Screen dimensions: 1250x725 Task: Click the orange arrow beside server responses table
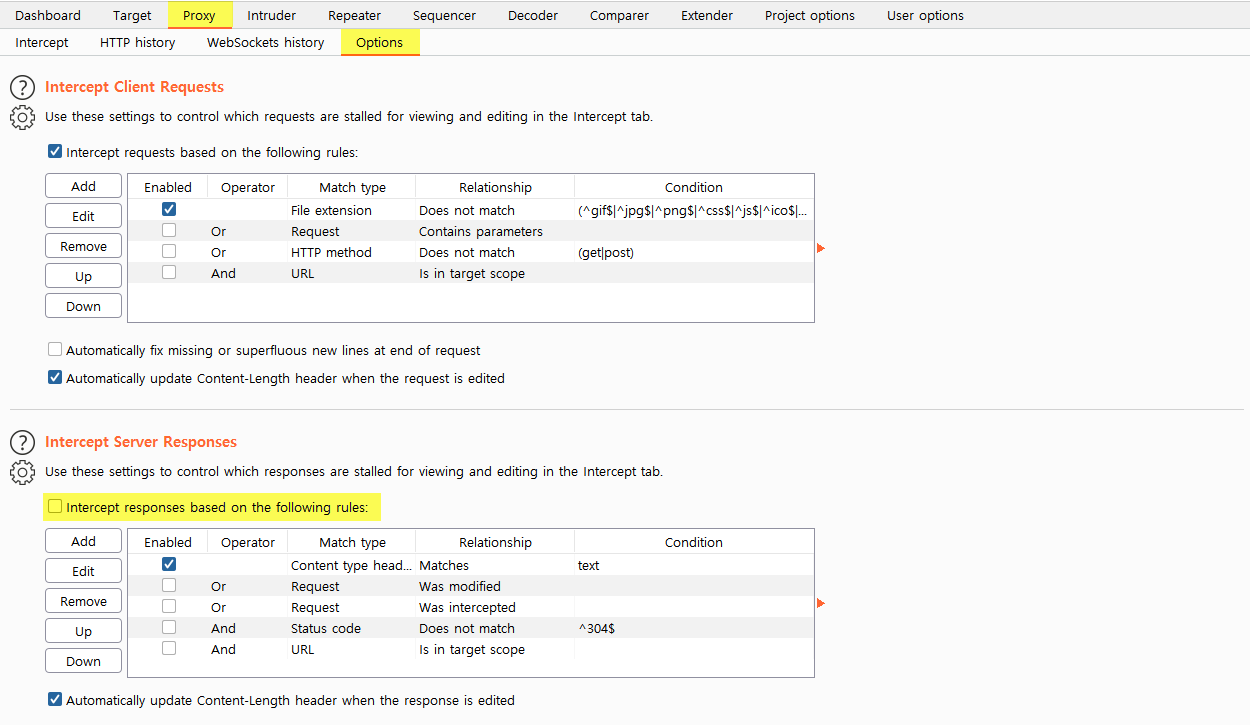(x=821, y=603)
